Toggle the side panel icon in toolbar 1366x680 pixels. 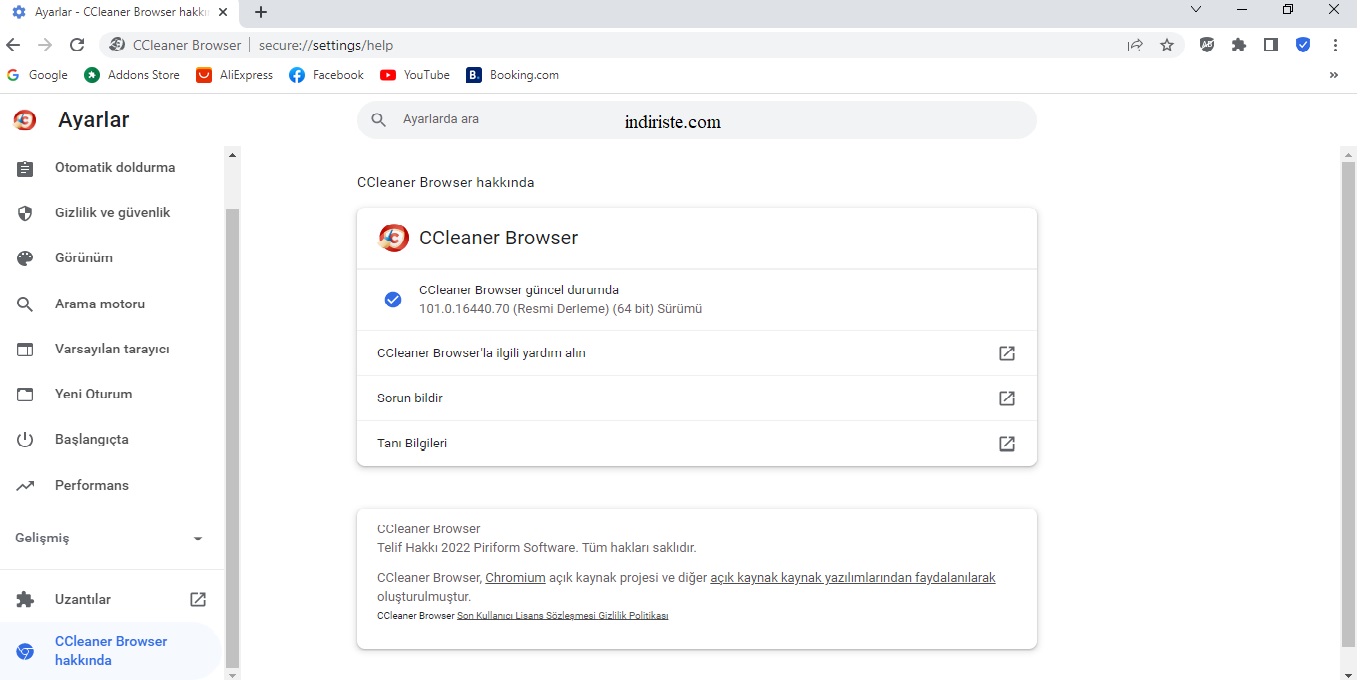point(1271,45)
